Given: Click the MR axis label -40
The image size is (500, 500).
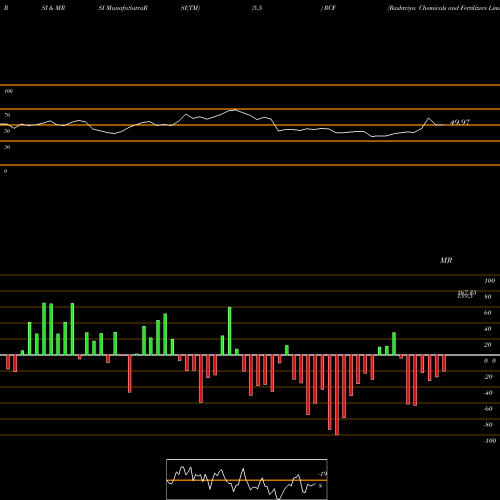Looking at the screenshot, I should pyautogui.click(x=488, y=393).
